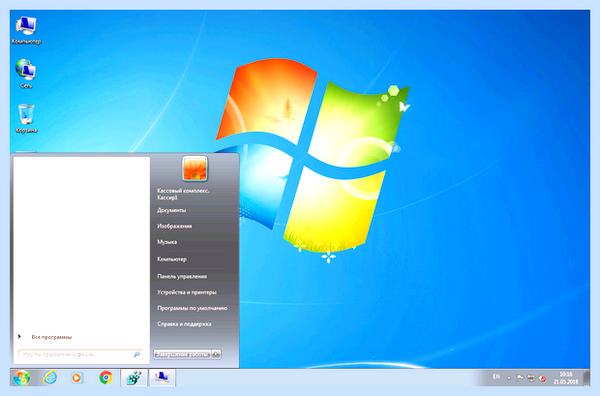Open Устройства и принтеры
600x396 pixels.
[x=187, y=292]
